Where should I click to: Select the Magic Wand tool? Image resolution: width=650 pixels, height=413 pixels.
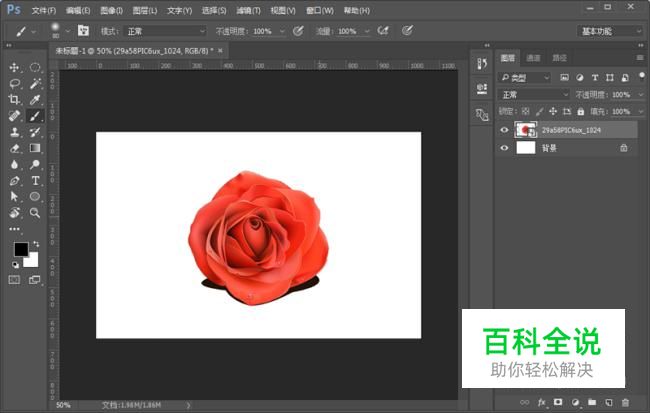pos(35,84)
